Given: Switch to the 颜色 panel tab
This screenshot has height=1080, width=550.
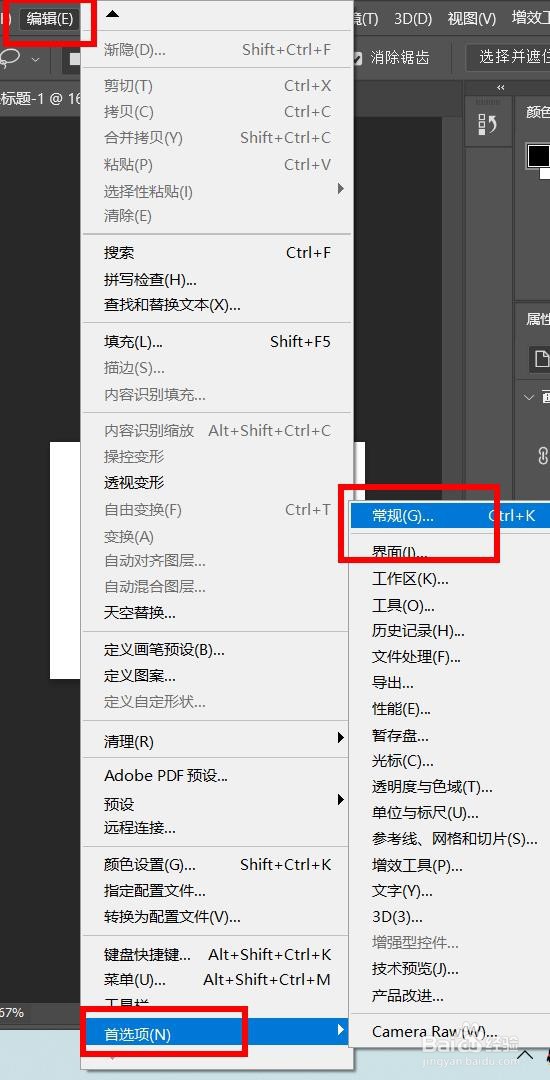Looking at the screenshot, I should click(x=538, y=112).
